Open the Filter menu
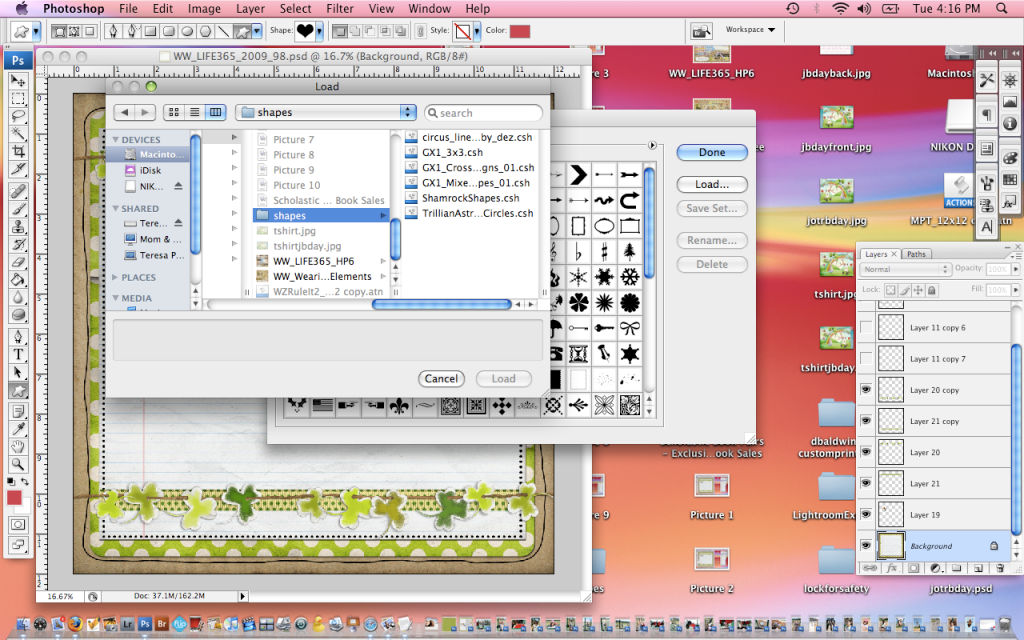This screenshot has width=1024, height=640. pos(340,8)
